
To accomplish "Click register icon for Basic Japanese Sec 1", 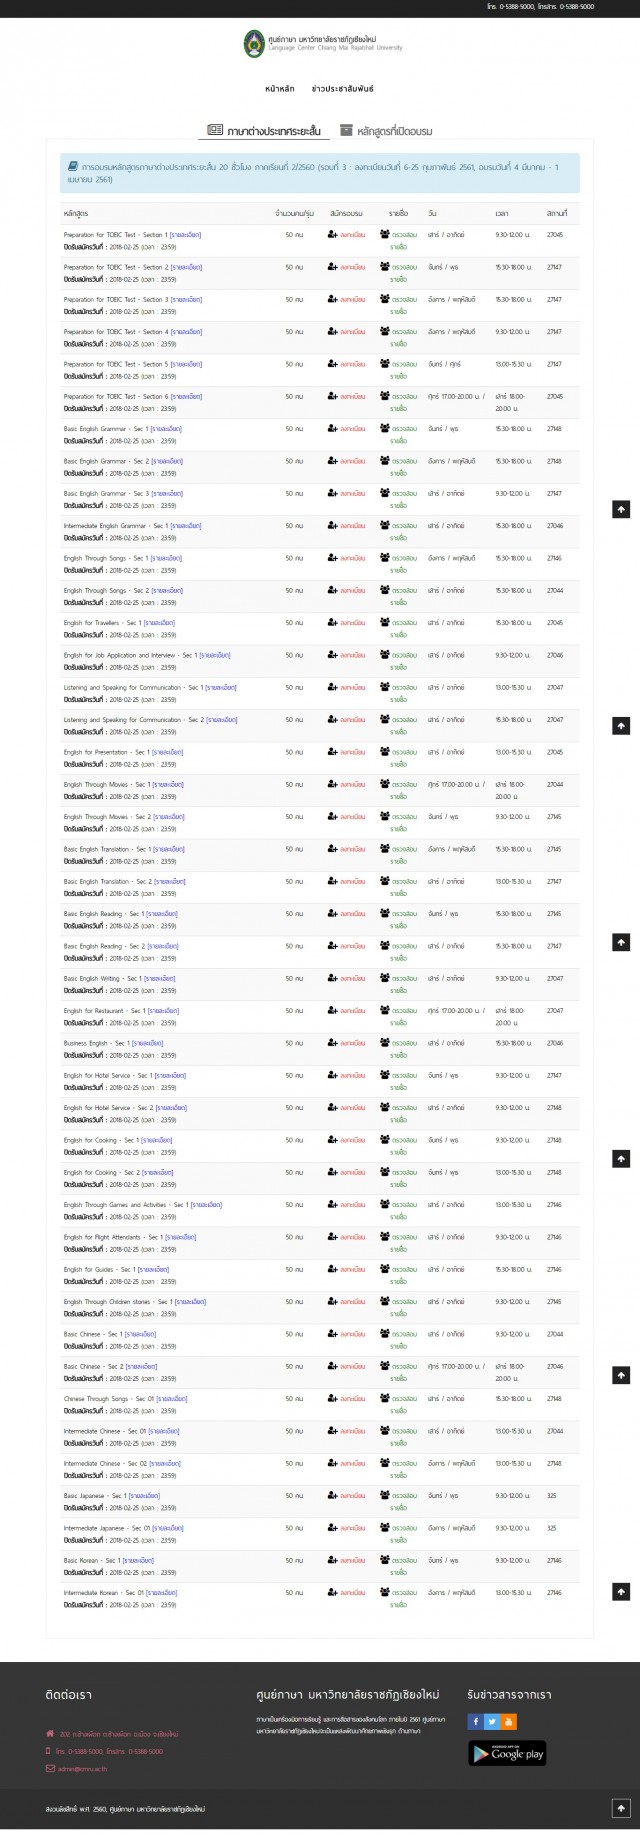I will coord(332,1496).
